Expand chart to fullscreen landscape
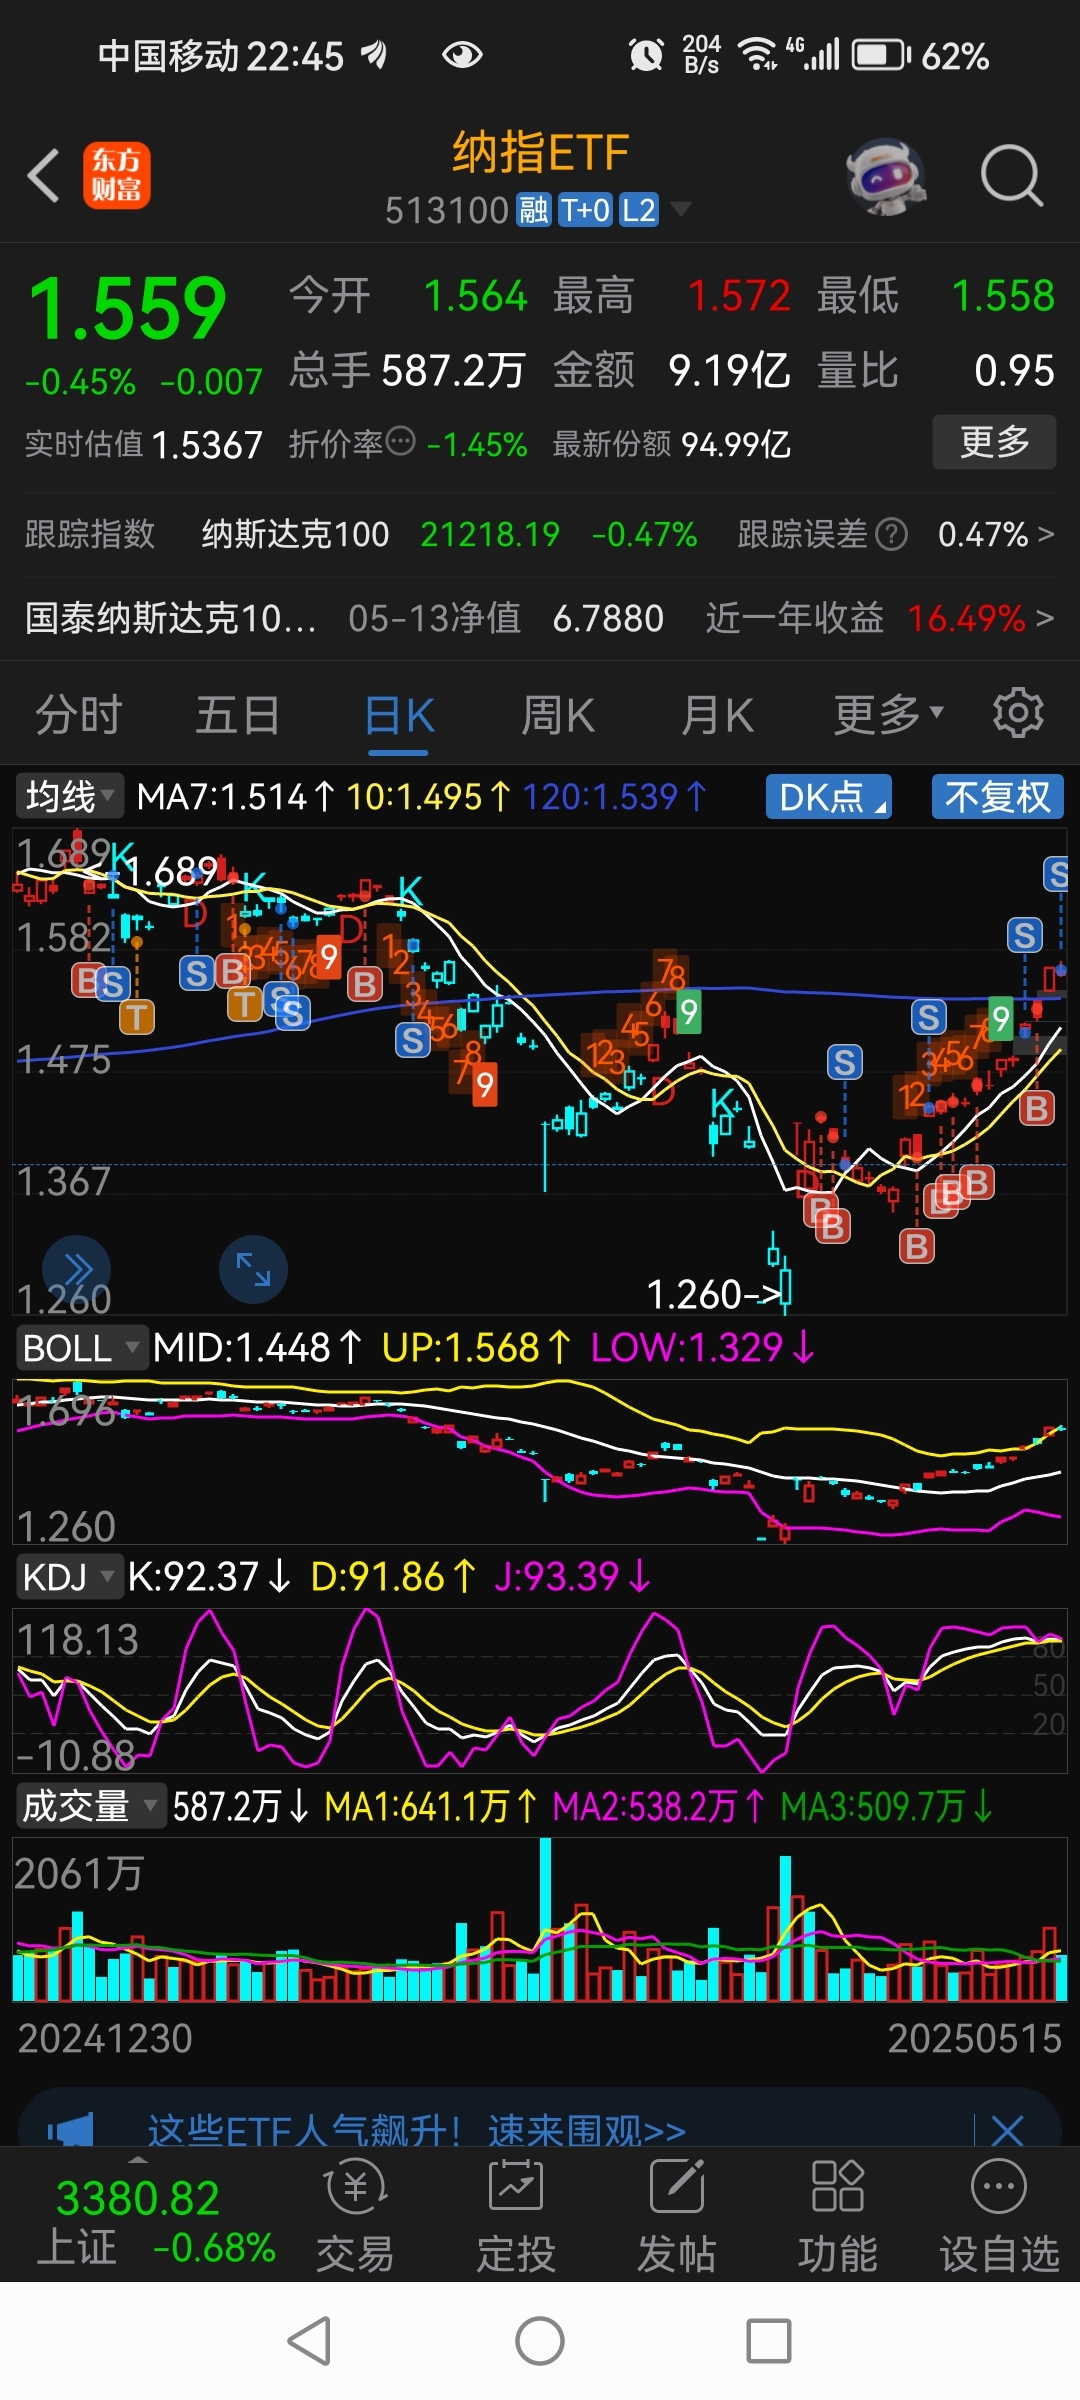 click(x=253, y=1270)
